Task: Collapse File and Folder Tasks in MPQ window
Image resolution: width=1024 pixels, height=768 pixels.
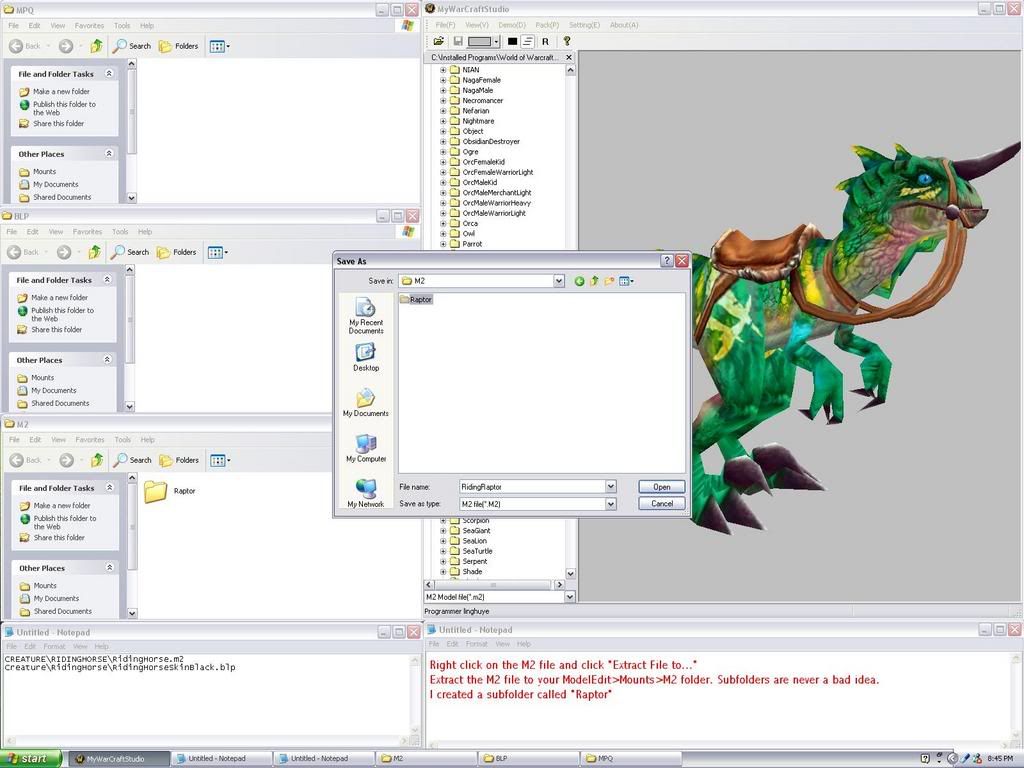Action: coord(109,74)
